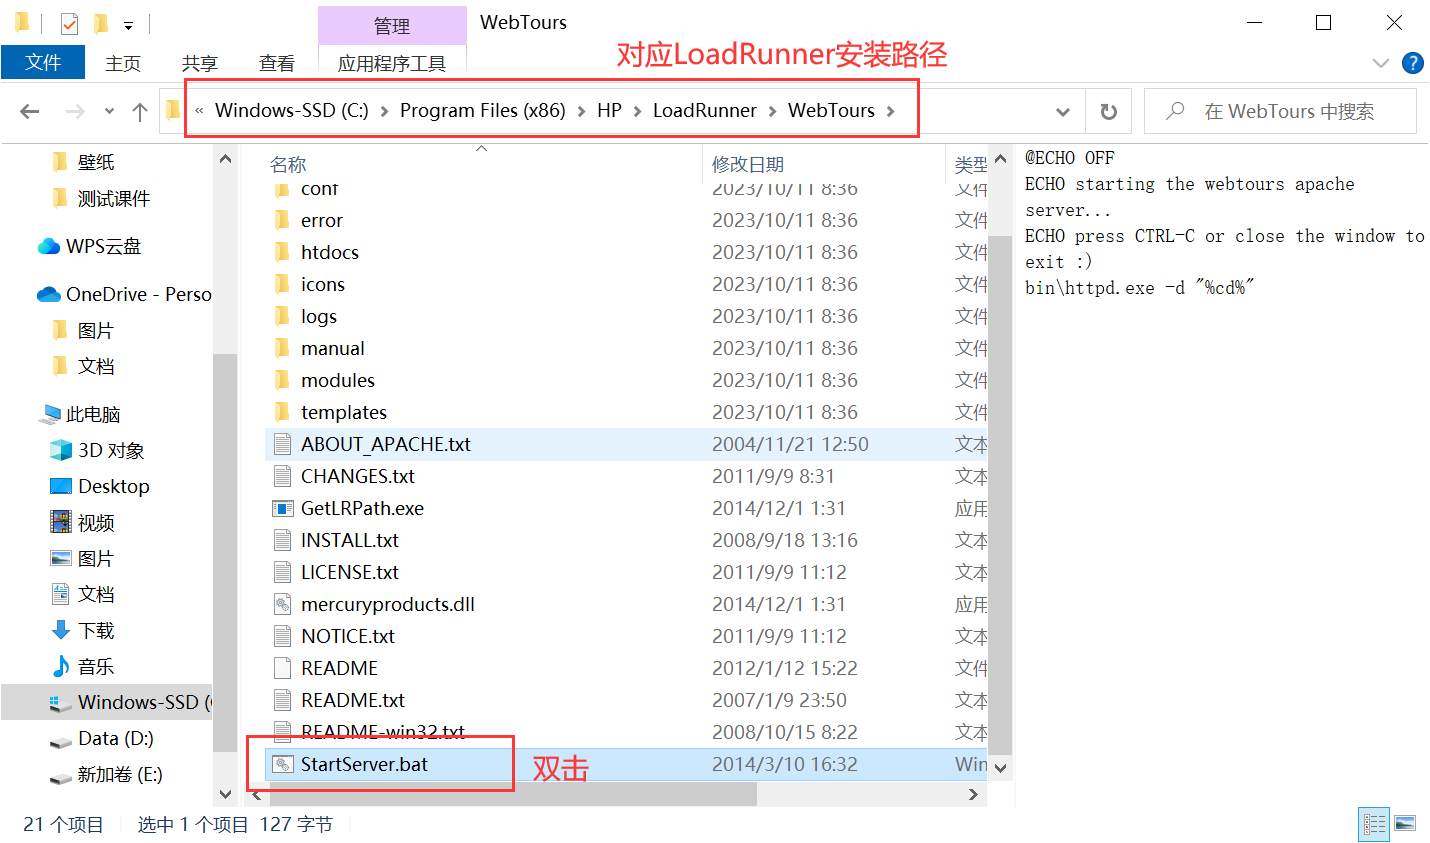Click the new folder quick access icon
Viewport: 1430px width, 843px height.
tap(100, 23)
